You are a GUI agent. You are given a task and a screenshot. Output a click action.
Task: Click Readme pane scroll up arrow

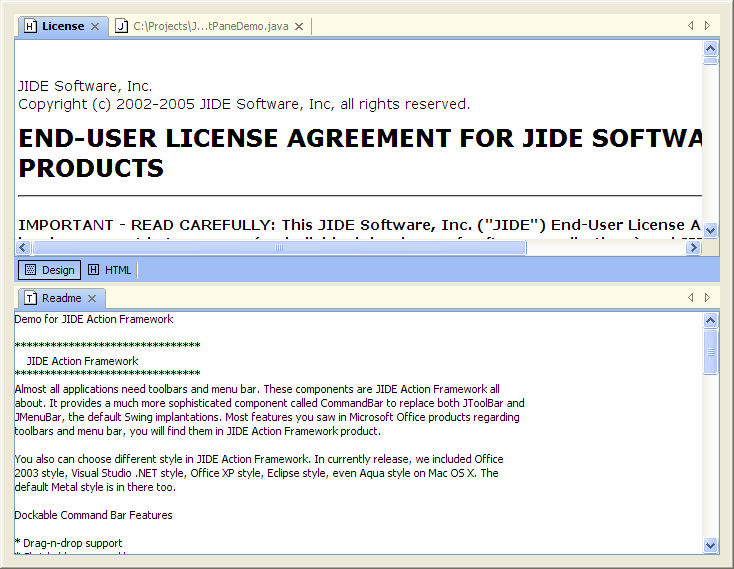click(710, 320)
